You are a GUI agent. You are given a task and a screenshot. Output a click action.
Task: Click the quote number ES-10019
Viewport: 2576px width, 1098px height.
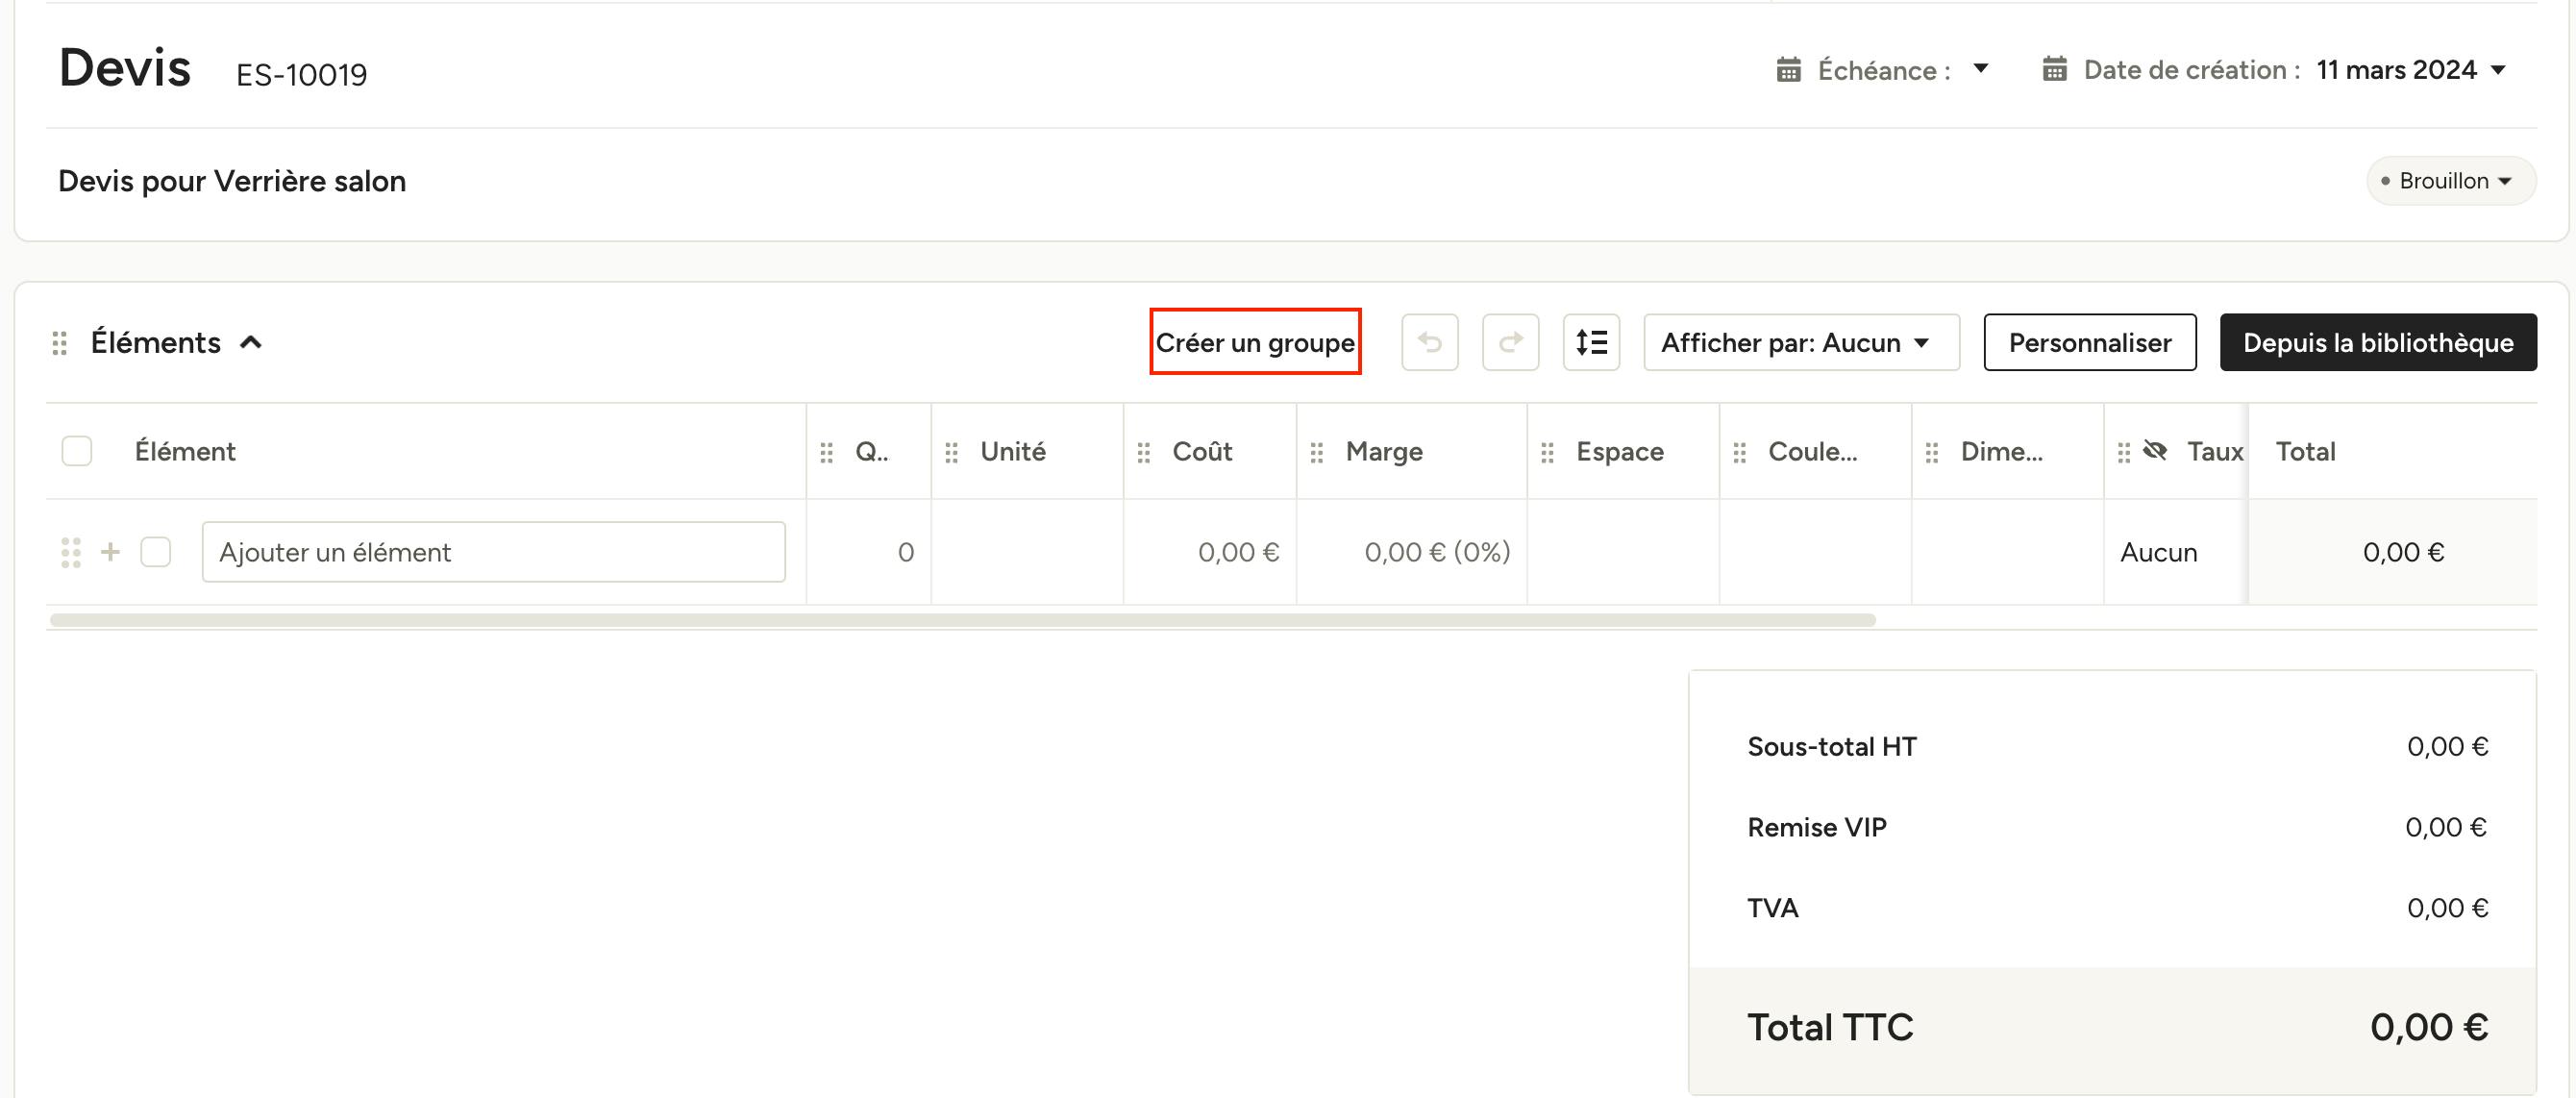tap(301, 75)
